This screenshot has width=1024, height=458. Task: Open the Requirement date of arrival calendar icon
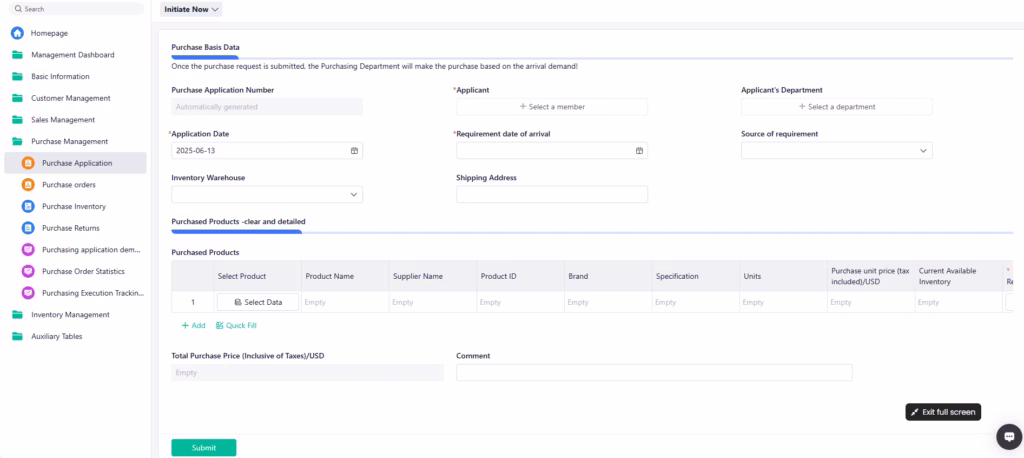tap(639, 151)
